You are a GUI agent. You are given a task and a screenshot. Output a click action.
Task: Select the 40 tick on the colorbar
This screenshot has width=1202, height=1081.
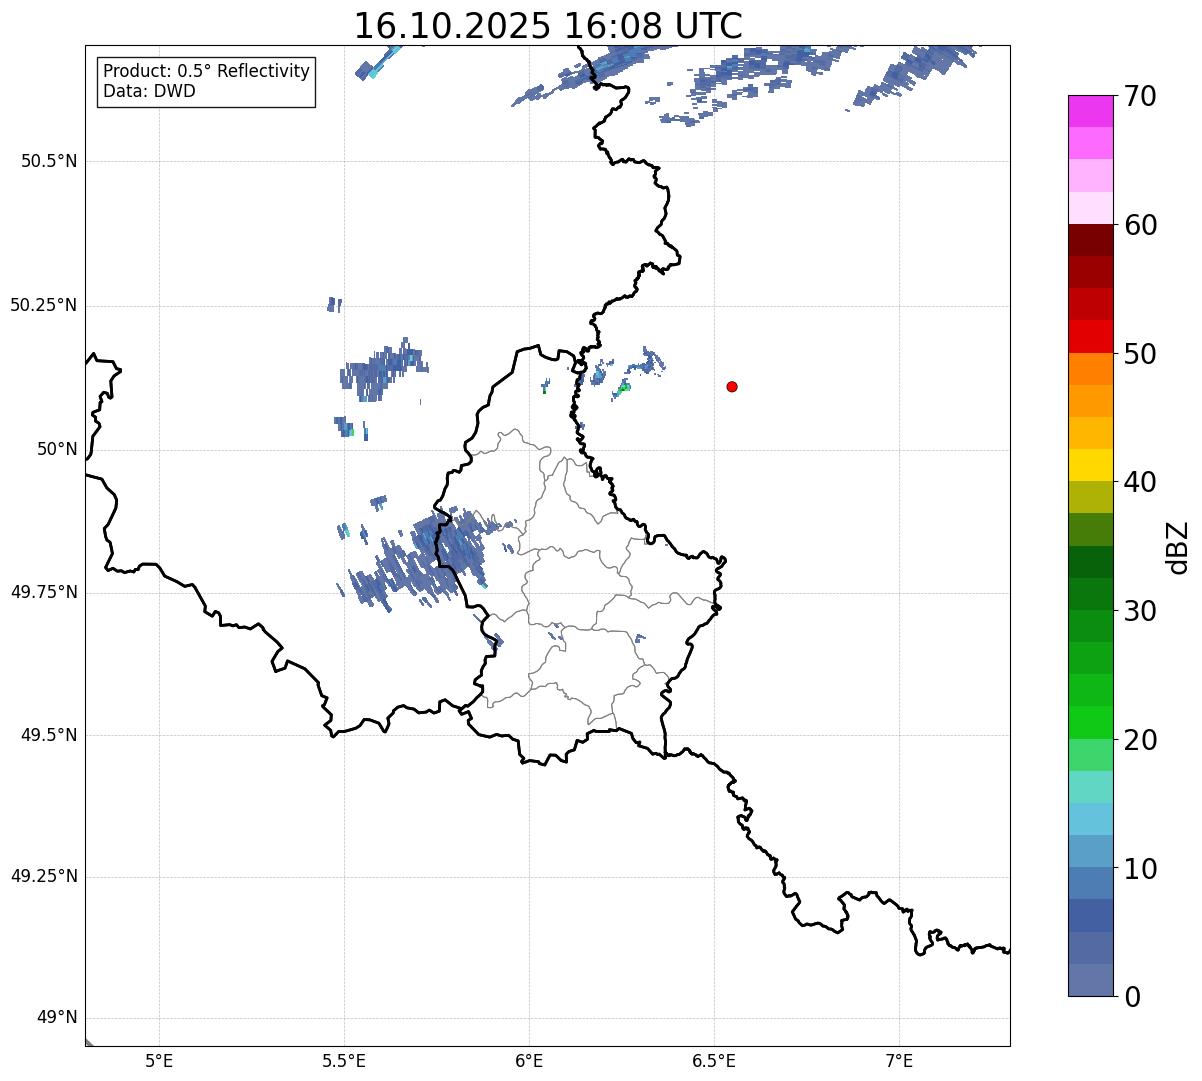(x=1139, y=482)
